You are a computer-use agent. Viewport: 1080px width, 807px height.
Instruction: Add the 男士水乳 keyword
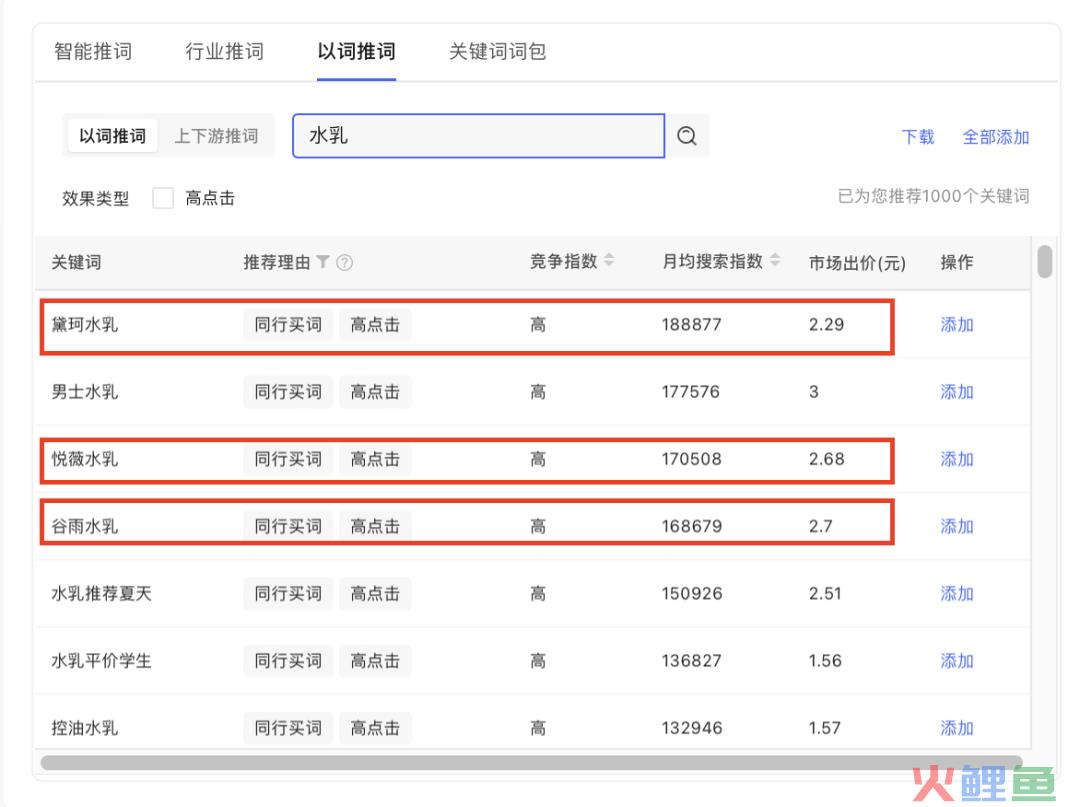click(957, 392)
